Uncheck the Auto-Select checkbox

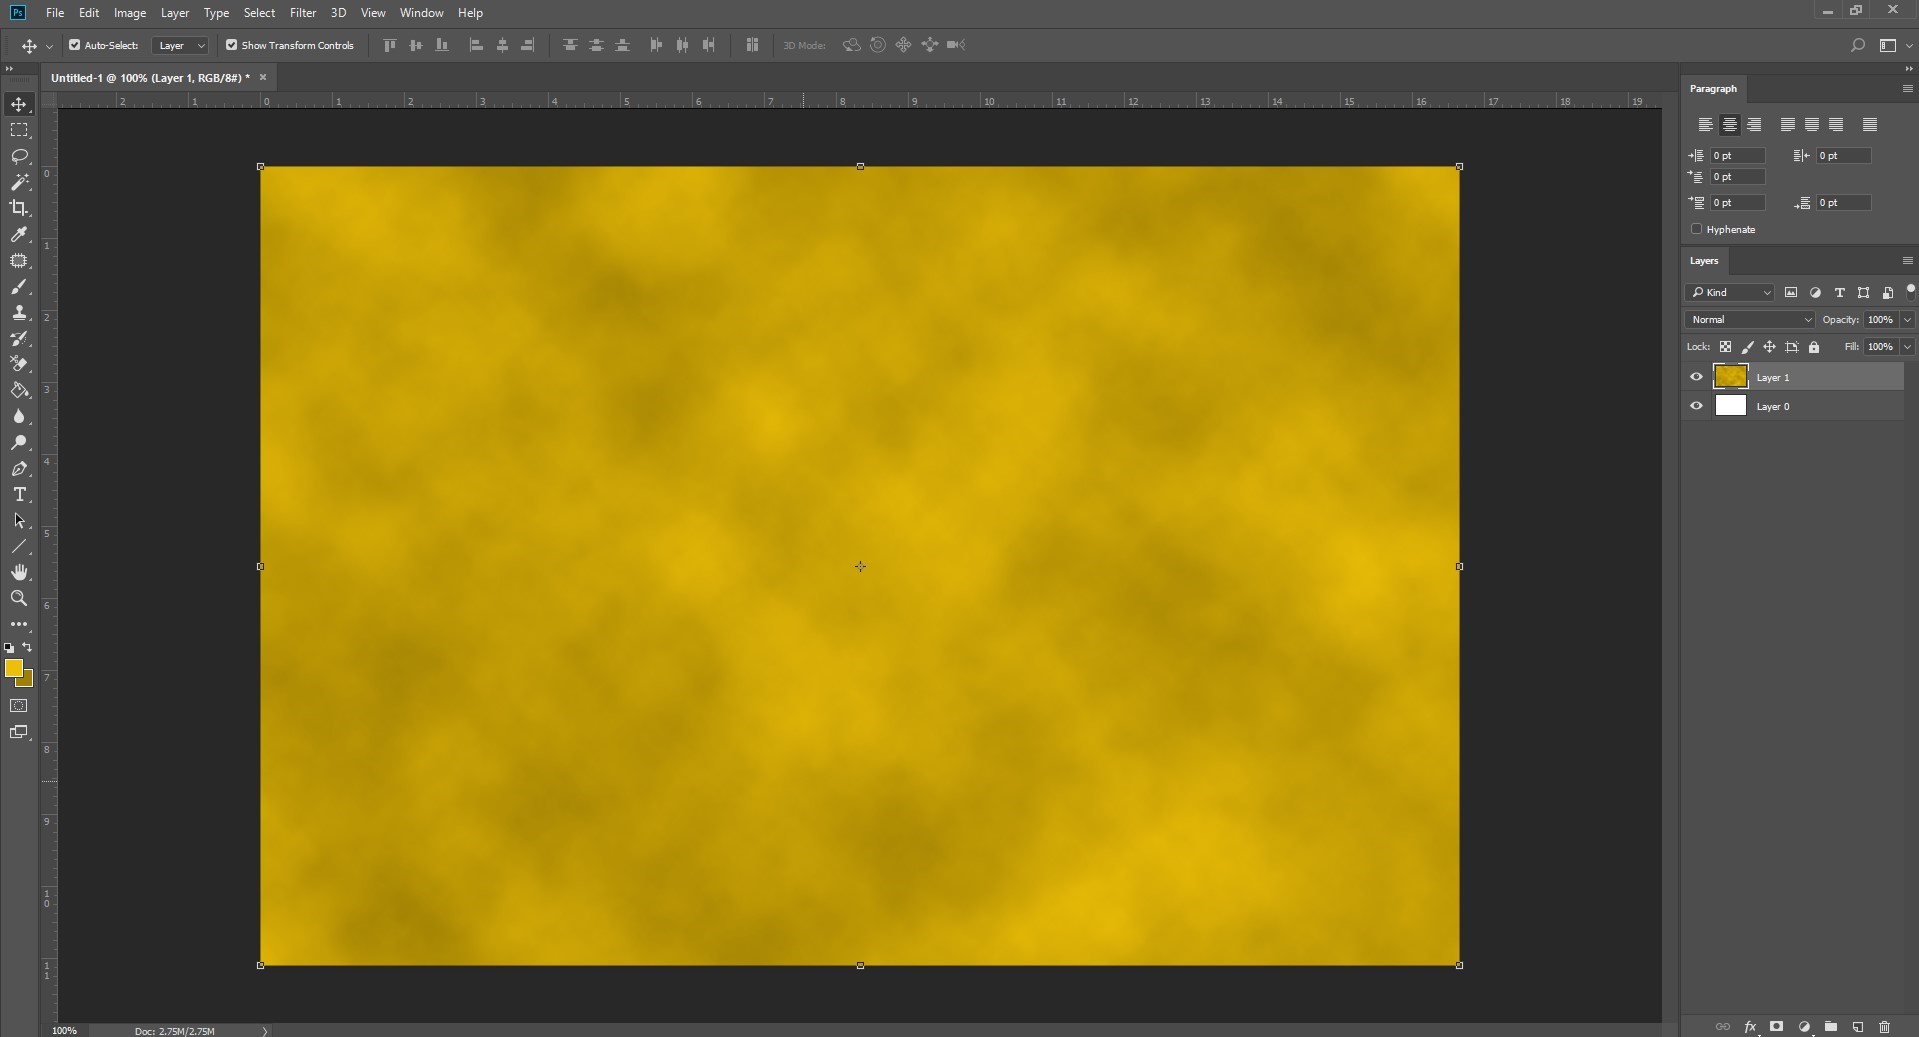[74, 45]
